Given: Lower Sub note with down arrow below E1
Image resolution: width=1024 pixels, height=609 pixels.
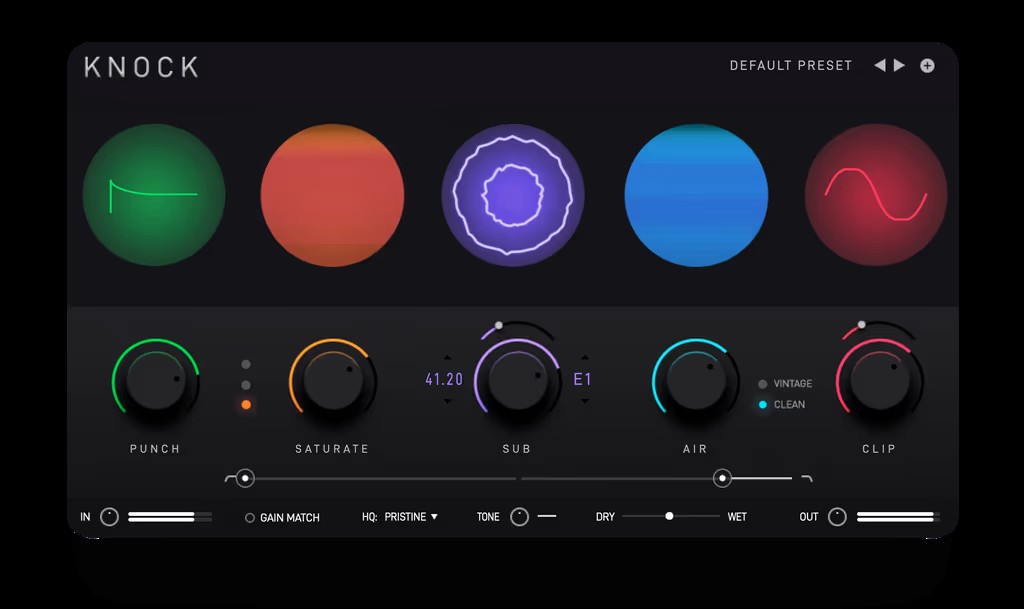Looking at the screenshot, I should point(584,401).
